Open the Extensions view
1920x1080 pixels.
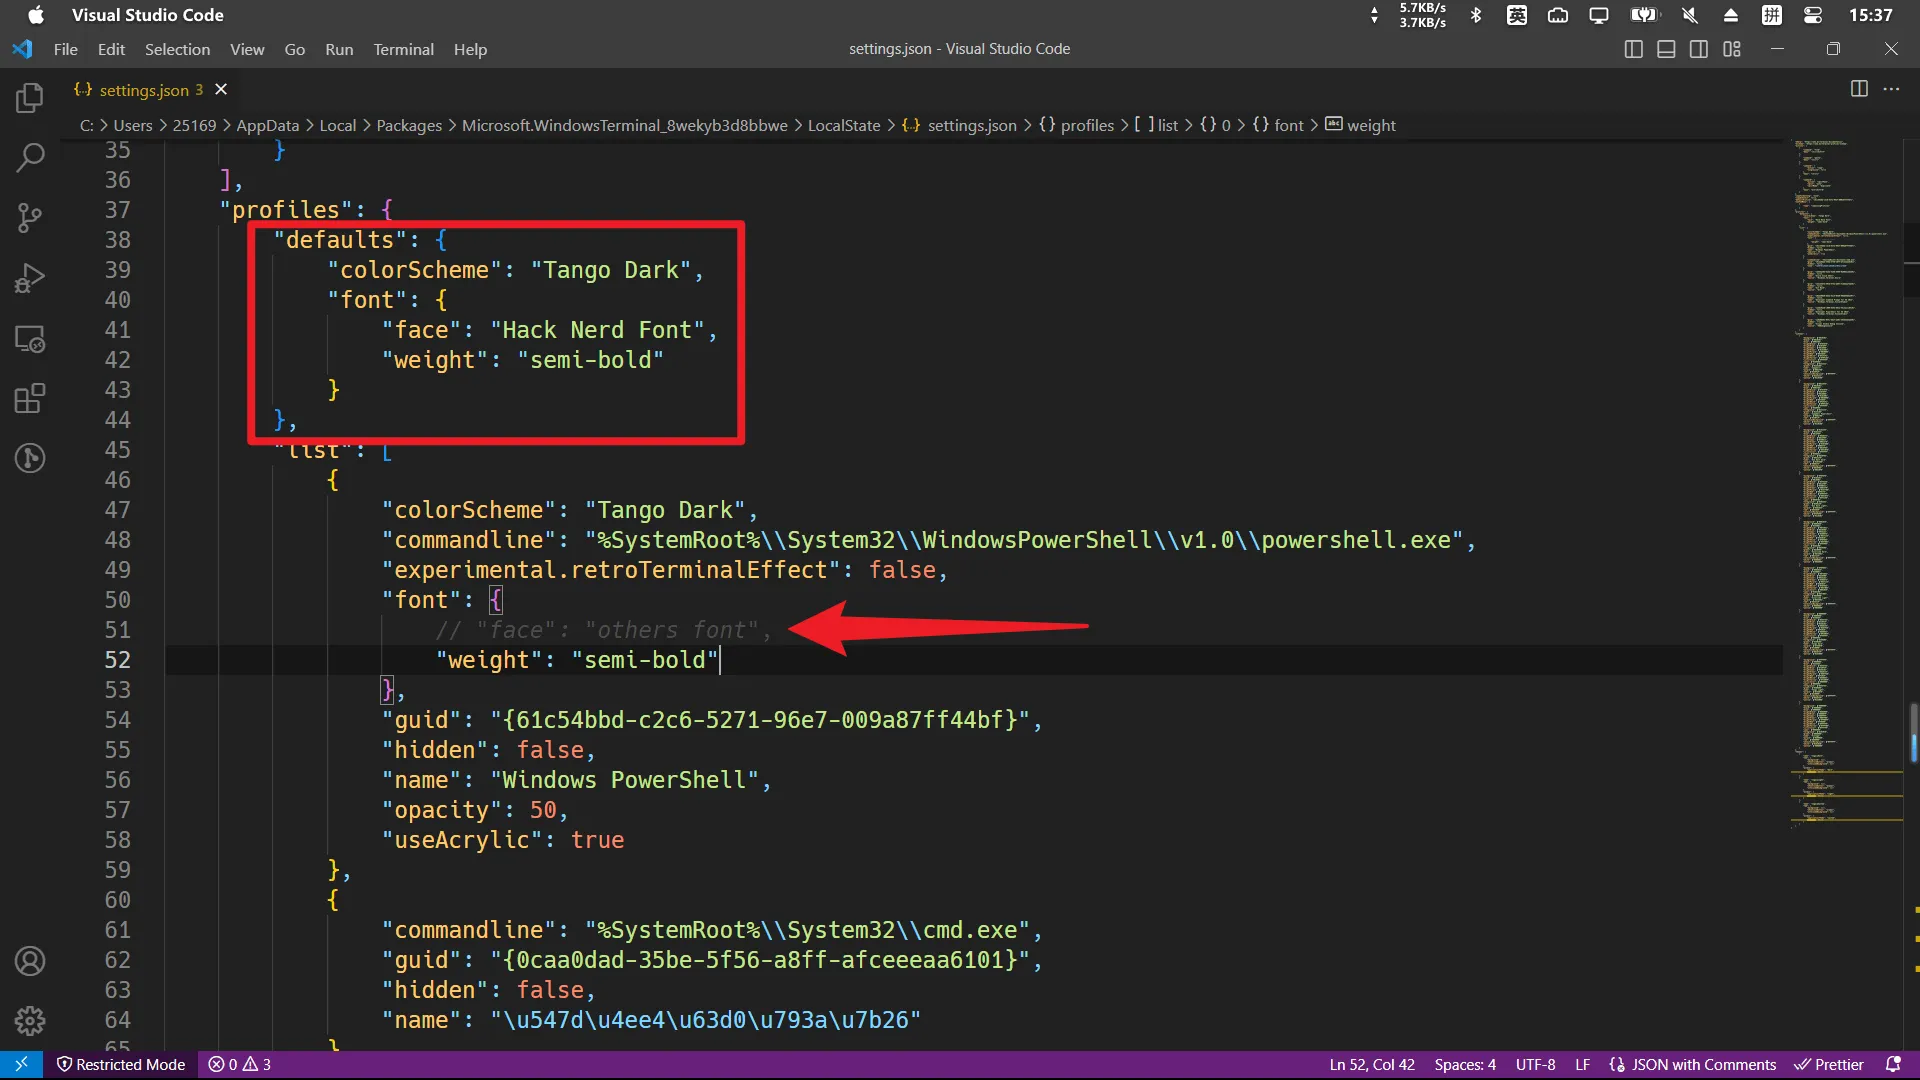[30, 399]
